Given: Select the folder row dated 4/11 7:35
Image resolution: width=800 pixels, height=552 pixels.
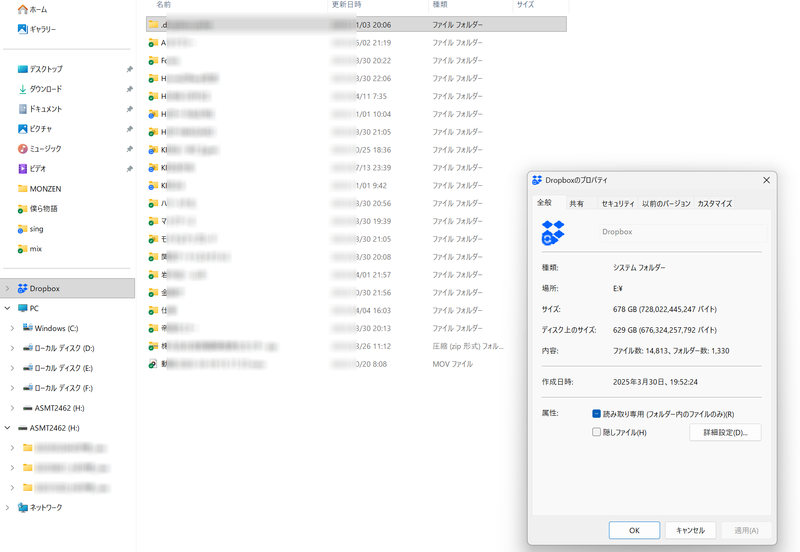Looking at the screenshot, I should [x=356, y=96].
